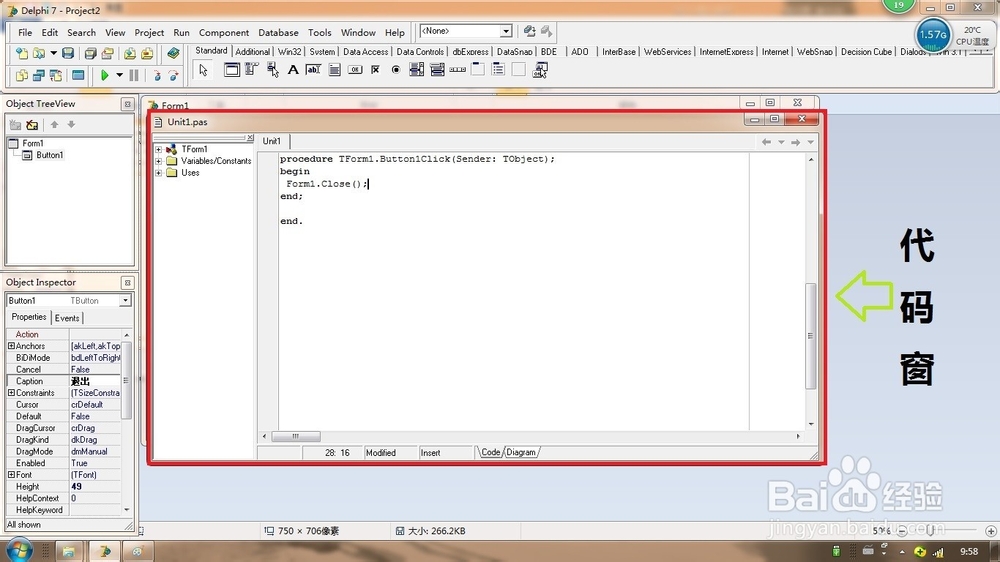
Task: Expand the Font property
Action: 11,475
